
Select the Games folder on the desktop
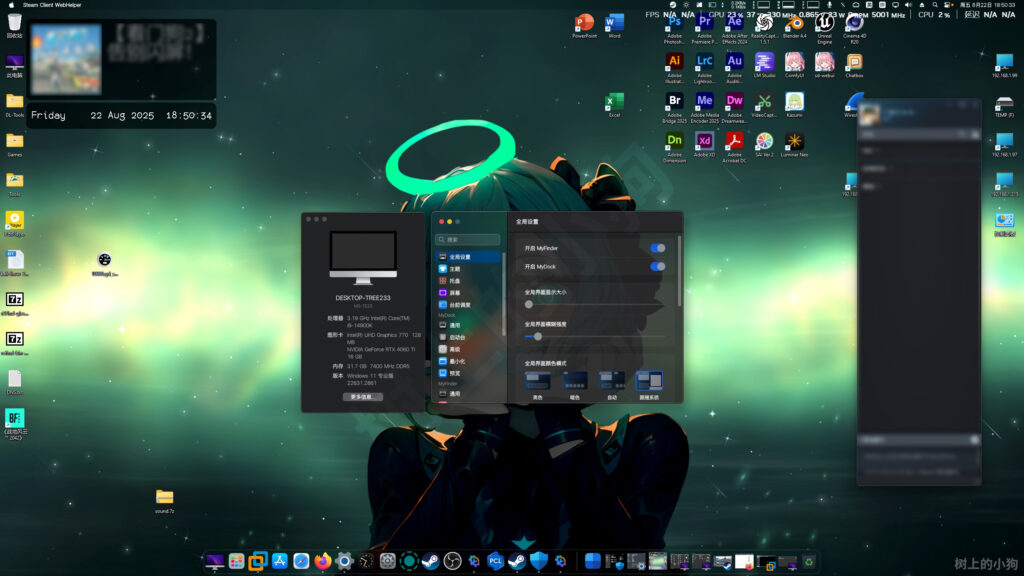14,145
